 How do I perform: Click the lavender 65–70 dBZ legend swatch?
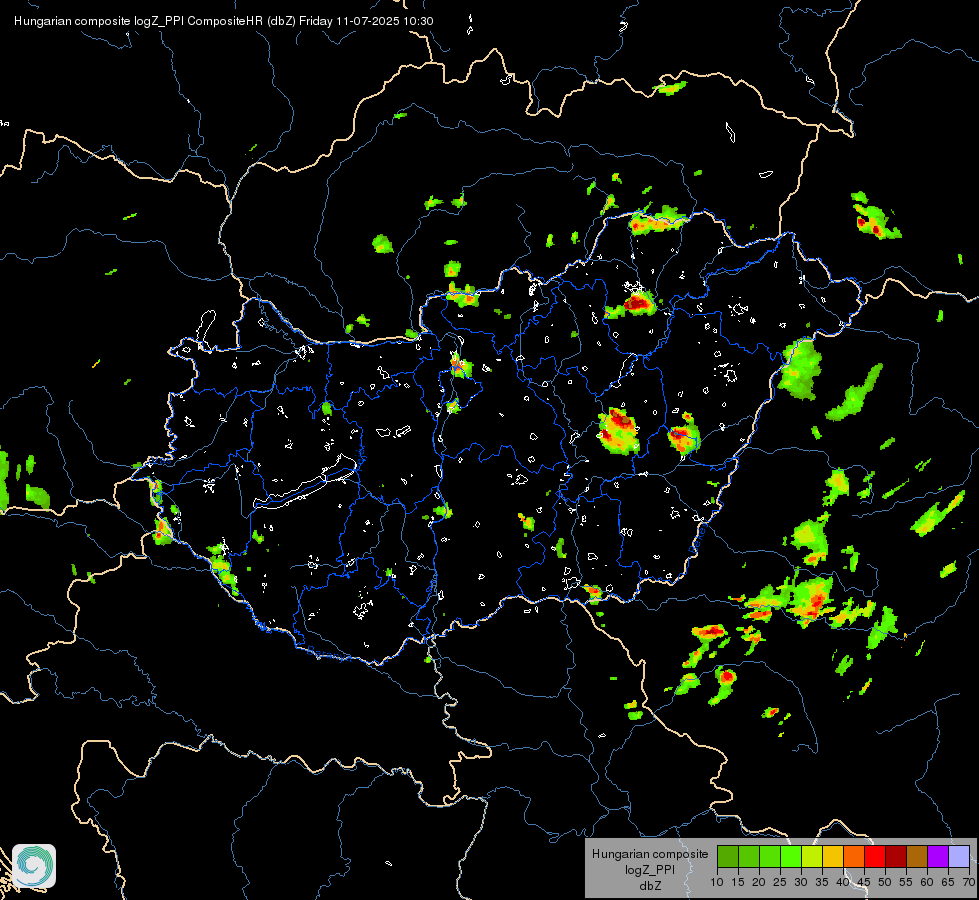[959, 856]
